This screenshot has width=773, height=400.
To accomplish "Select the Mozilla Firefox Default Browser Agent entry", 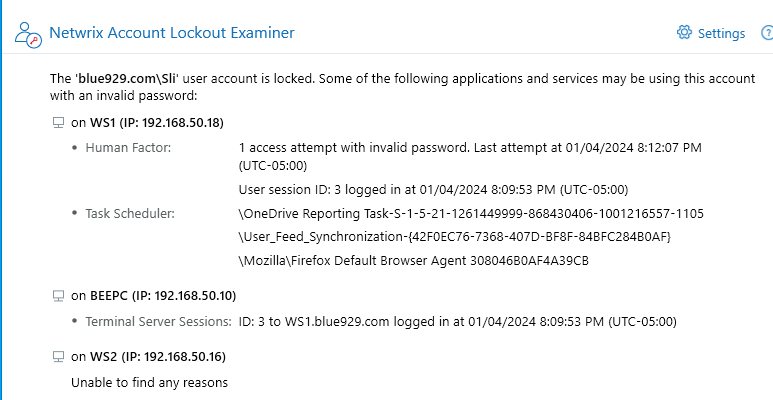I will pos(414,261).
